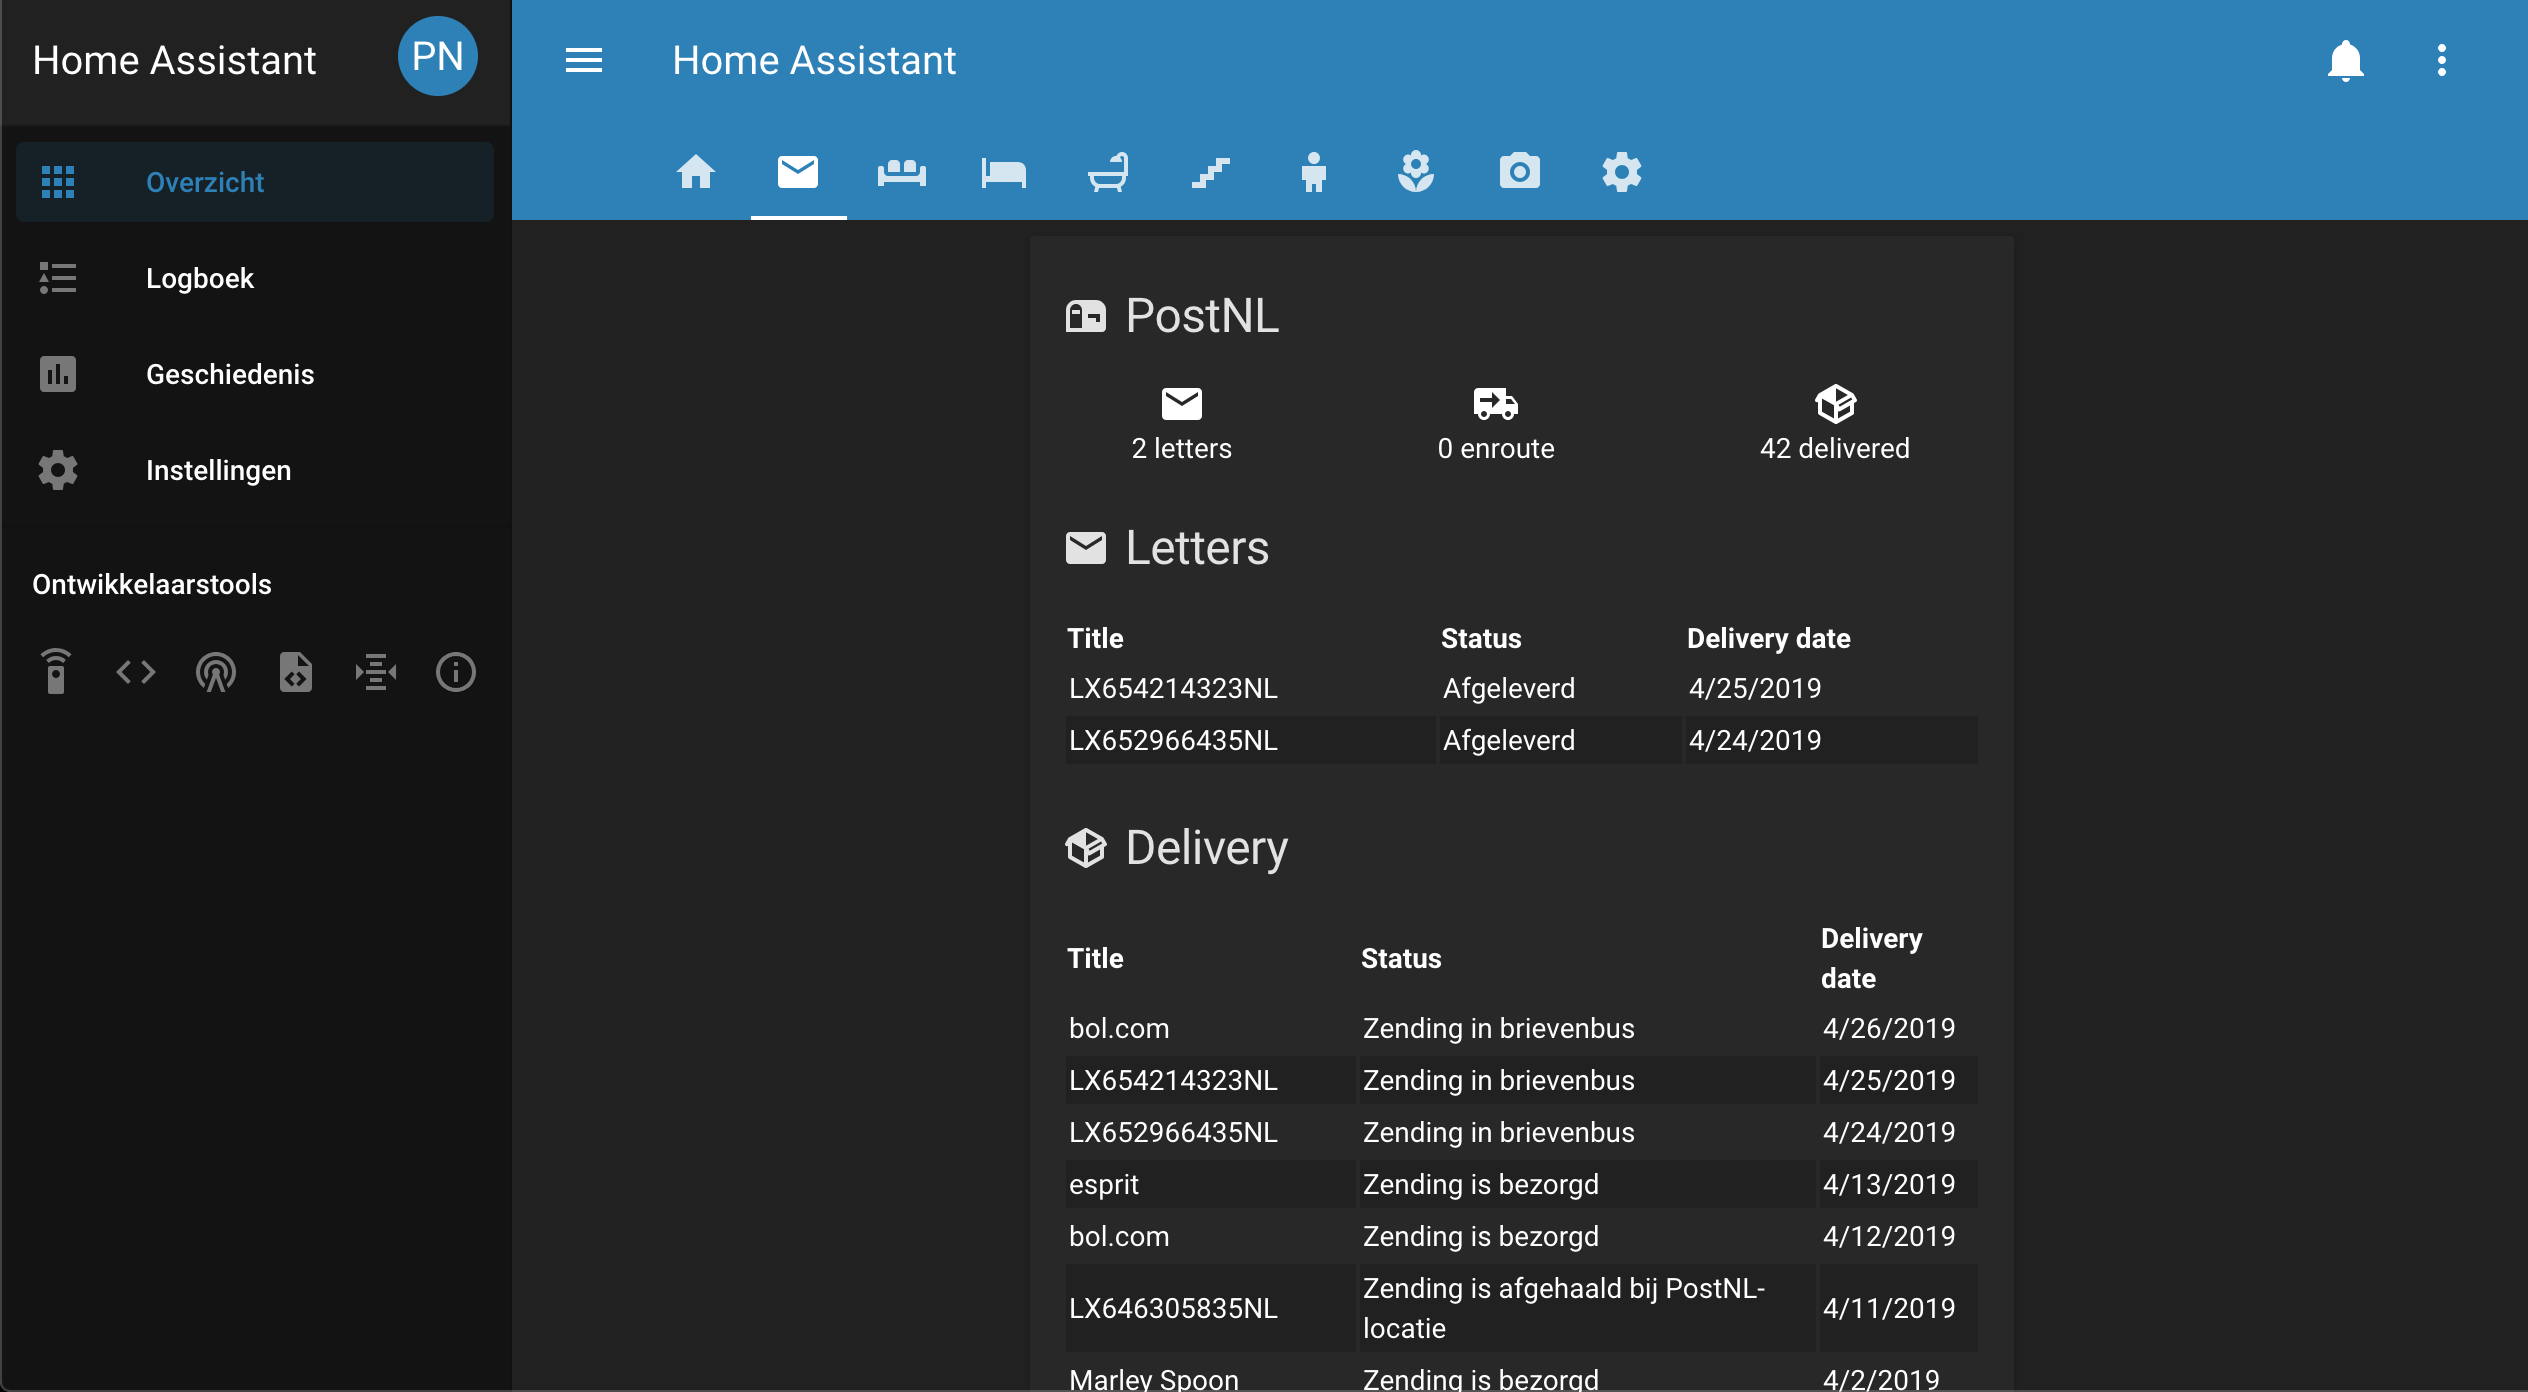Image resolution: width=2528 pixels, height=1392 pixels.
Task: Click the 2 letters envelope icon
Action: click(1182, 404)
